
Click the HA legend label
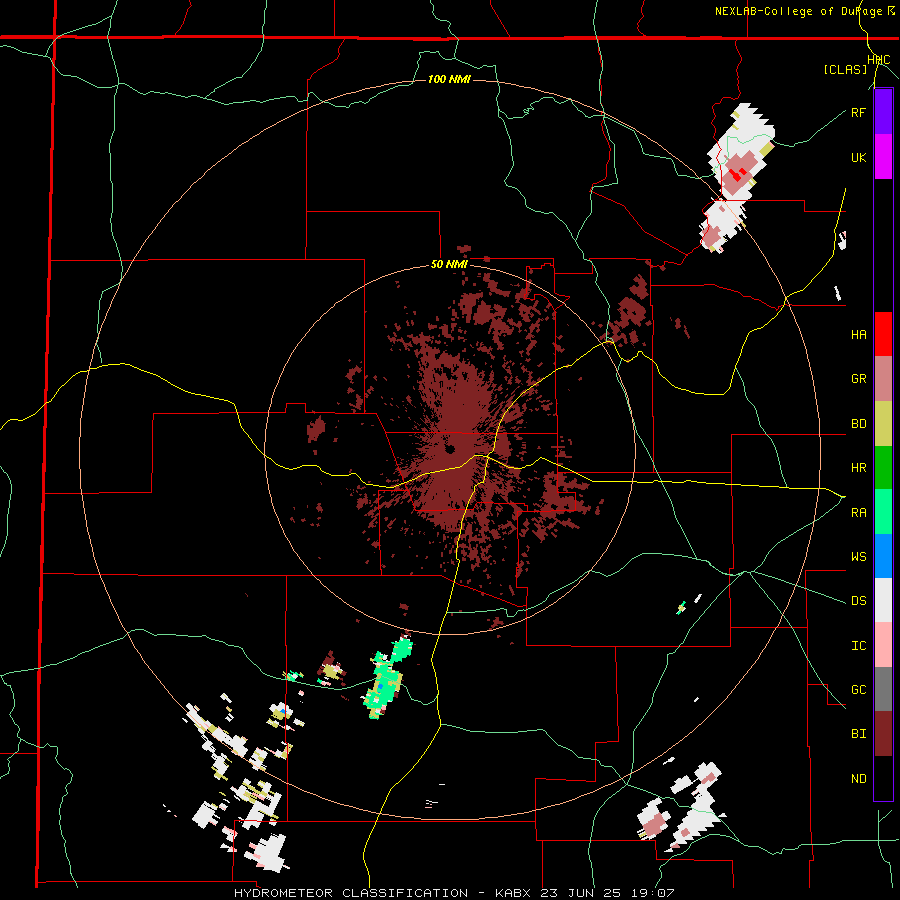pyautogui.click(x=858, y=335)
